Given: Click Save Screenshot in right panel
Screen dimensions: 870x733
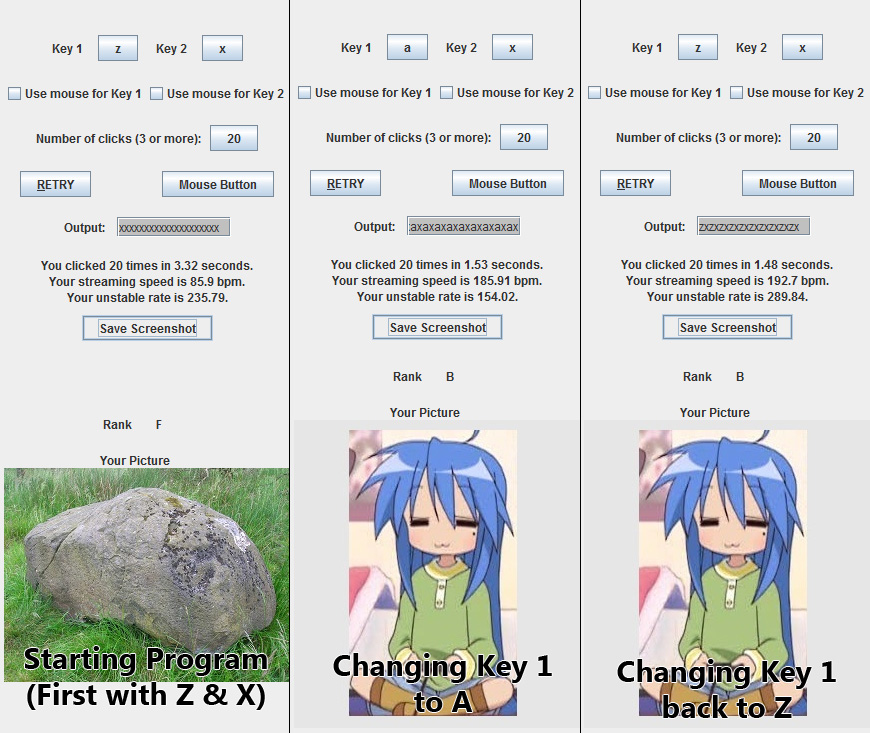Looking at the screenshot, I should point(727,327).
